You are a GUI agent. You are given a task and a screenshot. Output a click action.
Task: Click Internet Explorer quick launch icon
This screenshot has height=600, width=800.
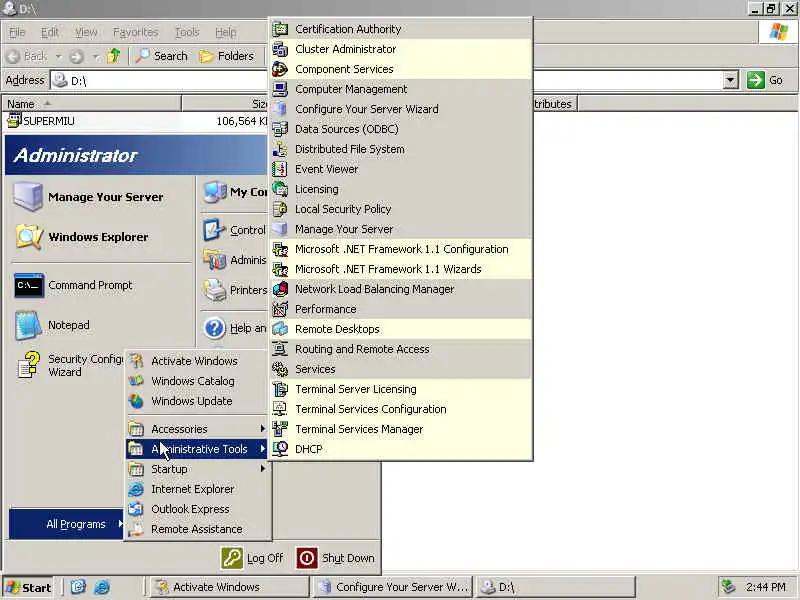point(102,587)
